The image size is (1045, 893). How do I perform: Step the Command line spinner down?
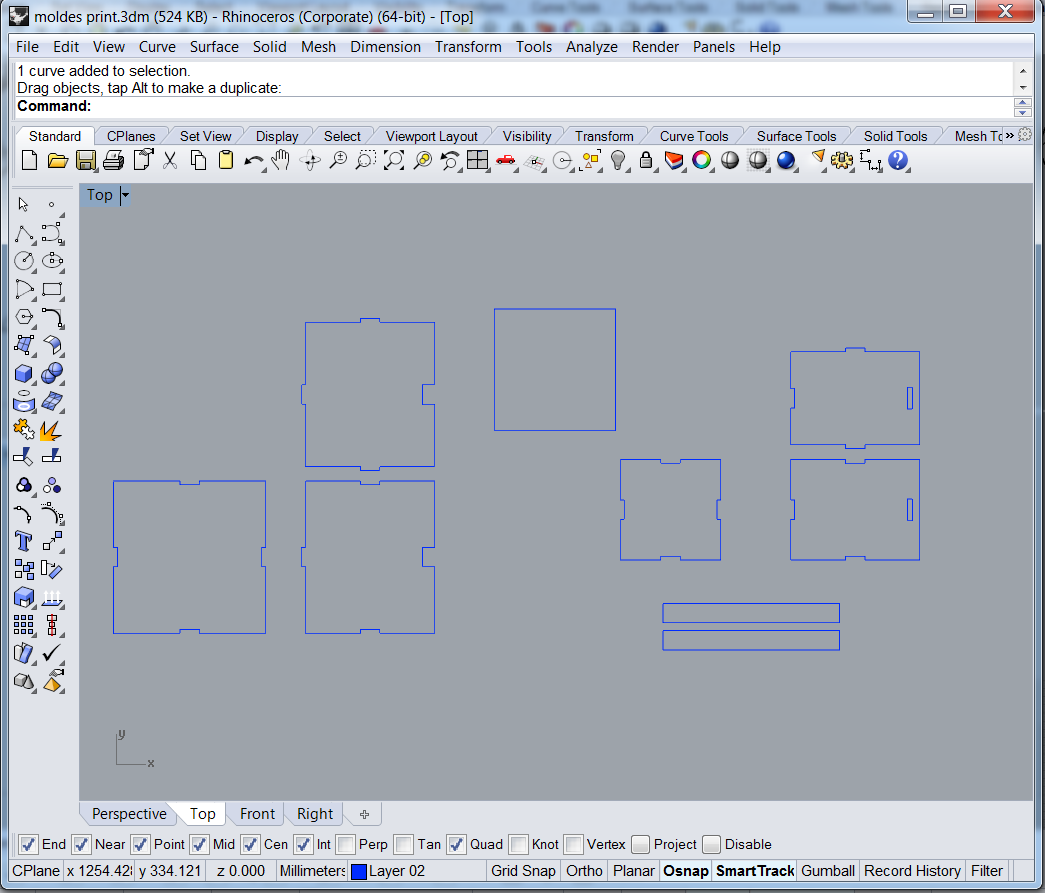coord(1022,112)
